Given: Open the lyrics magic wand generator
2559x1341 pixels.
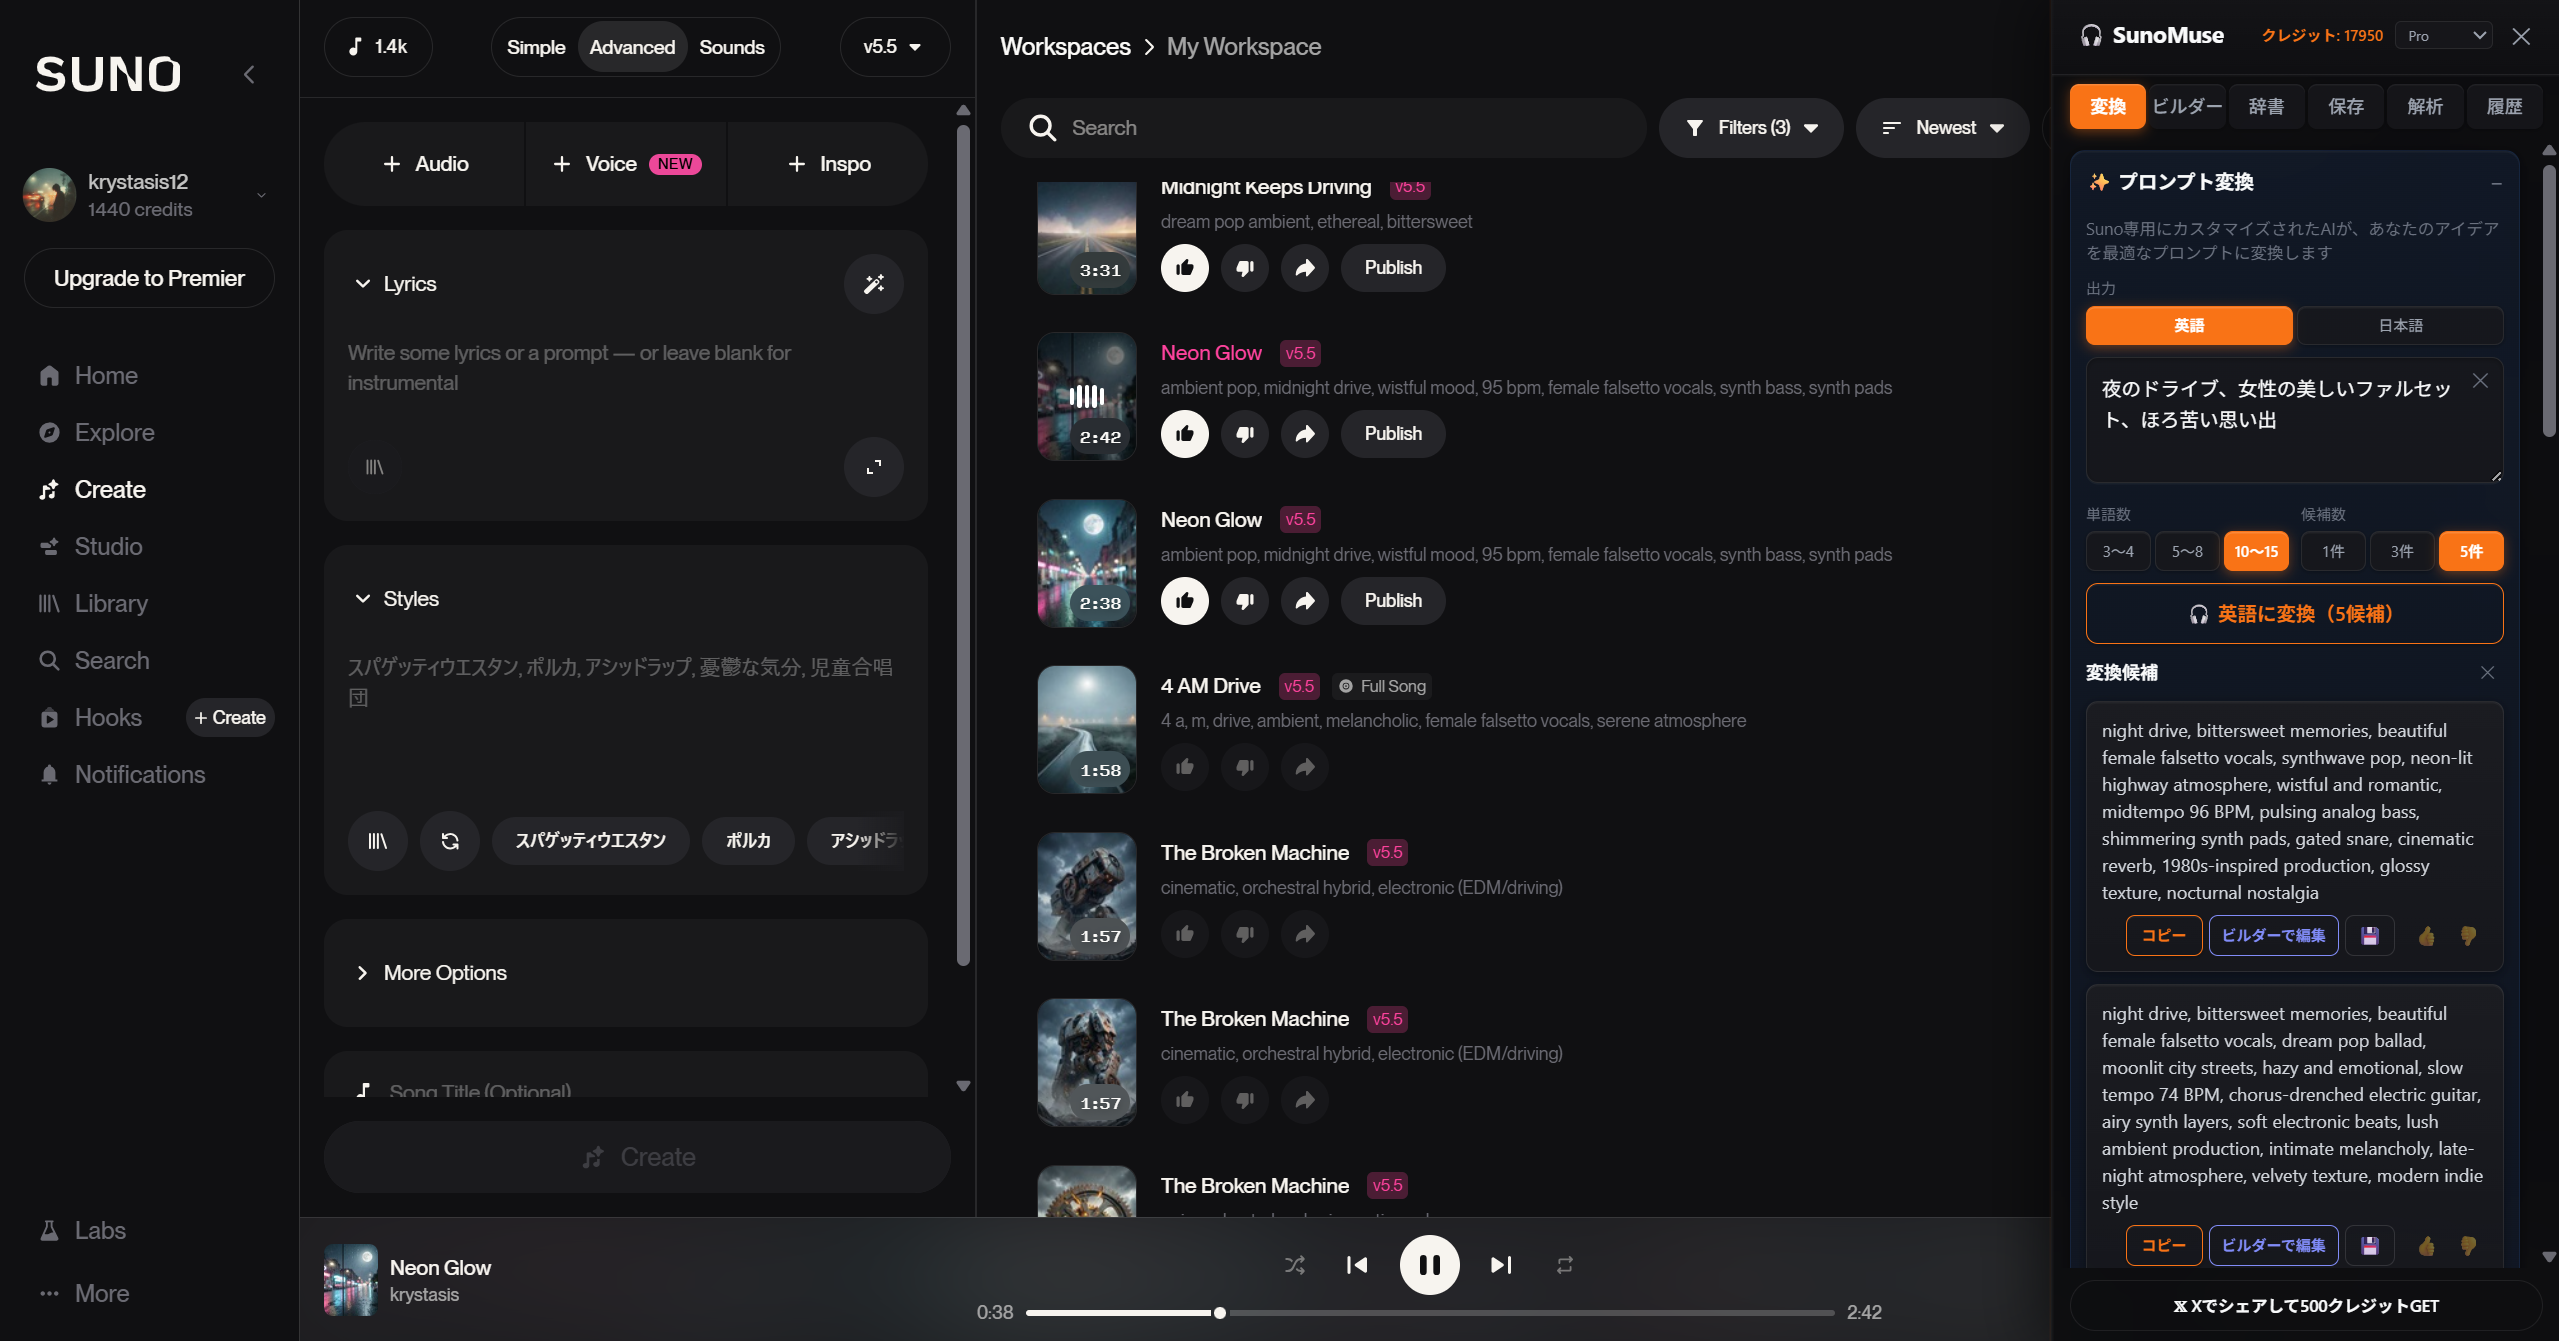Looking at the screenshot, I should pos(874,284).
